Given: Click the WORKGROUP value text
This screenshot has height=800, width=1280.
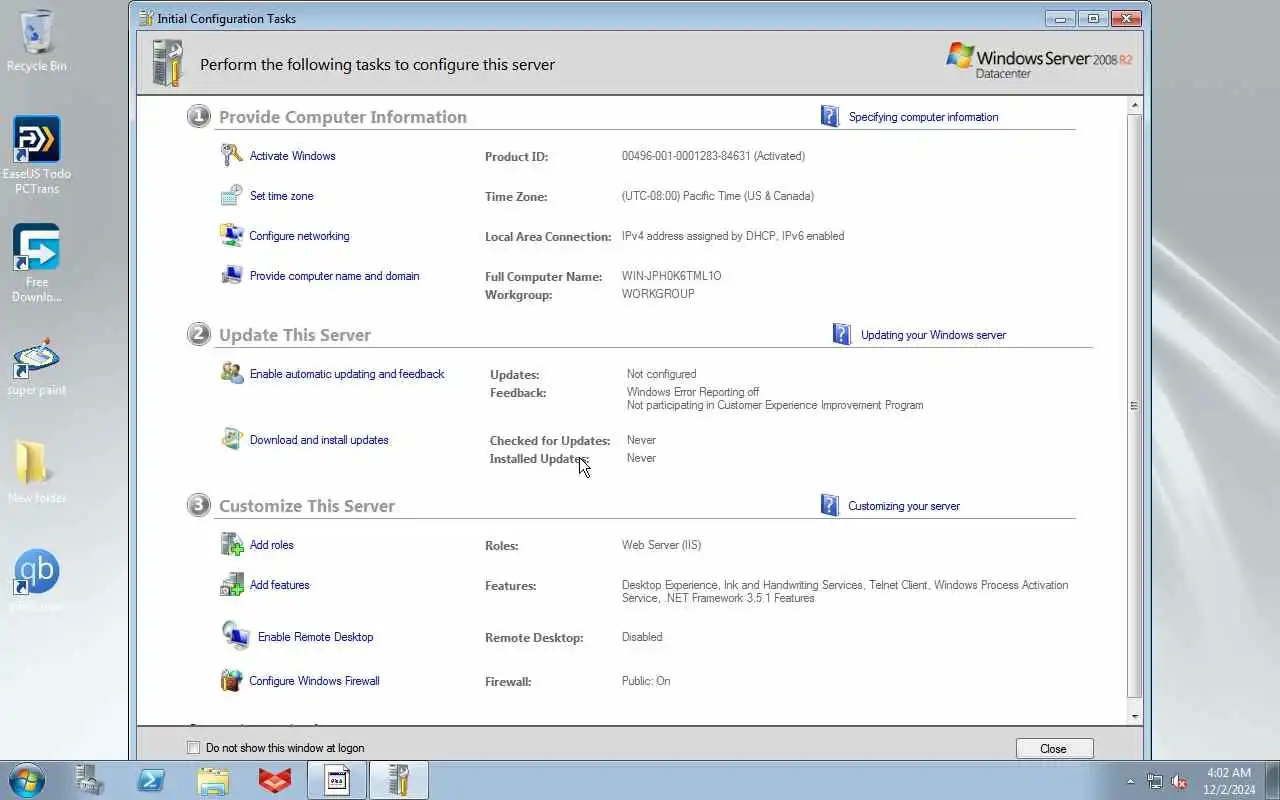Looking at the screenshot, I should 658,294.
